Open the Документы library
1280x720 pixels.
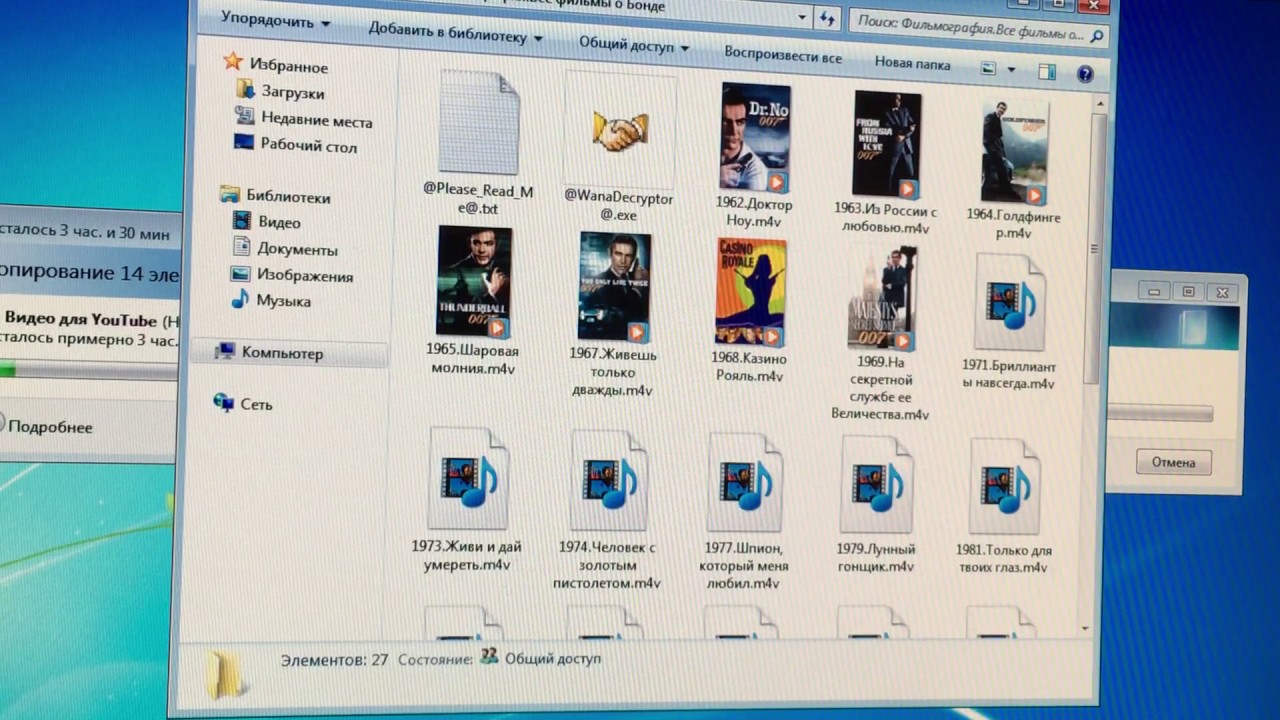point(297,249)
